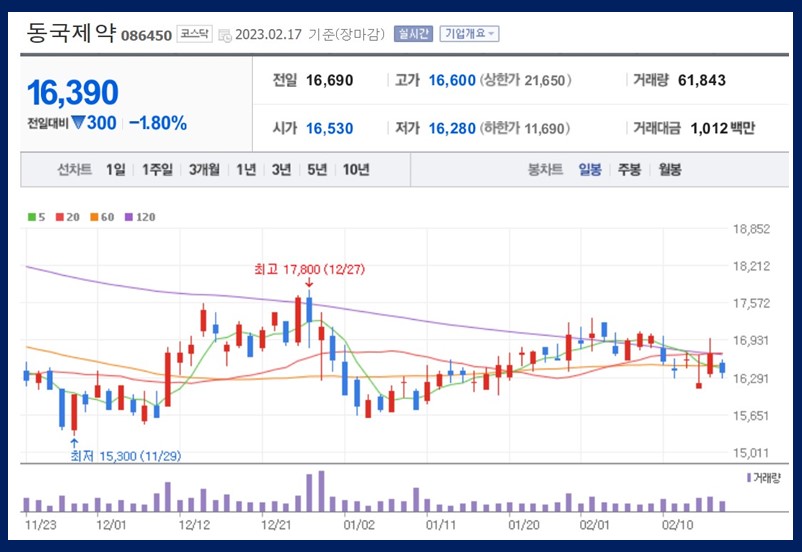Click the 16,291 price axis label
The width and height of the screenshot is (802, 552).
point(751,378)
